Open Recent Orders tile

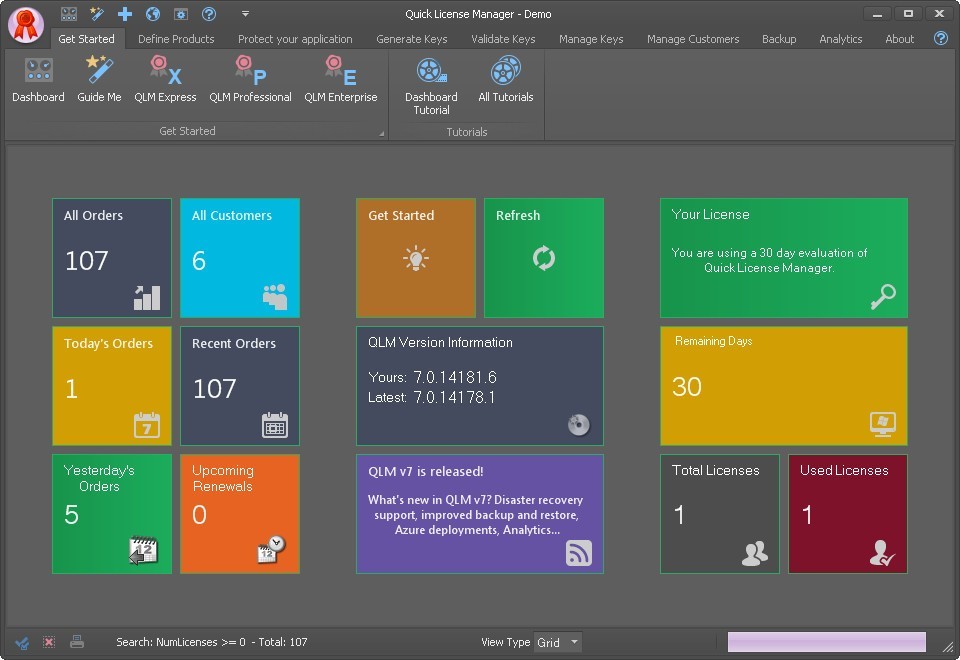[240, 386]
